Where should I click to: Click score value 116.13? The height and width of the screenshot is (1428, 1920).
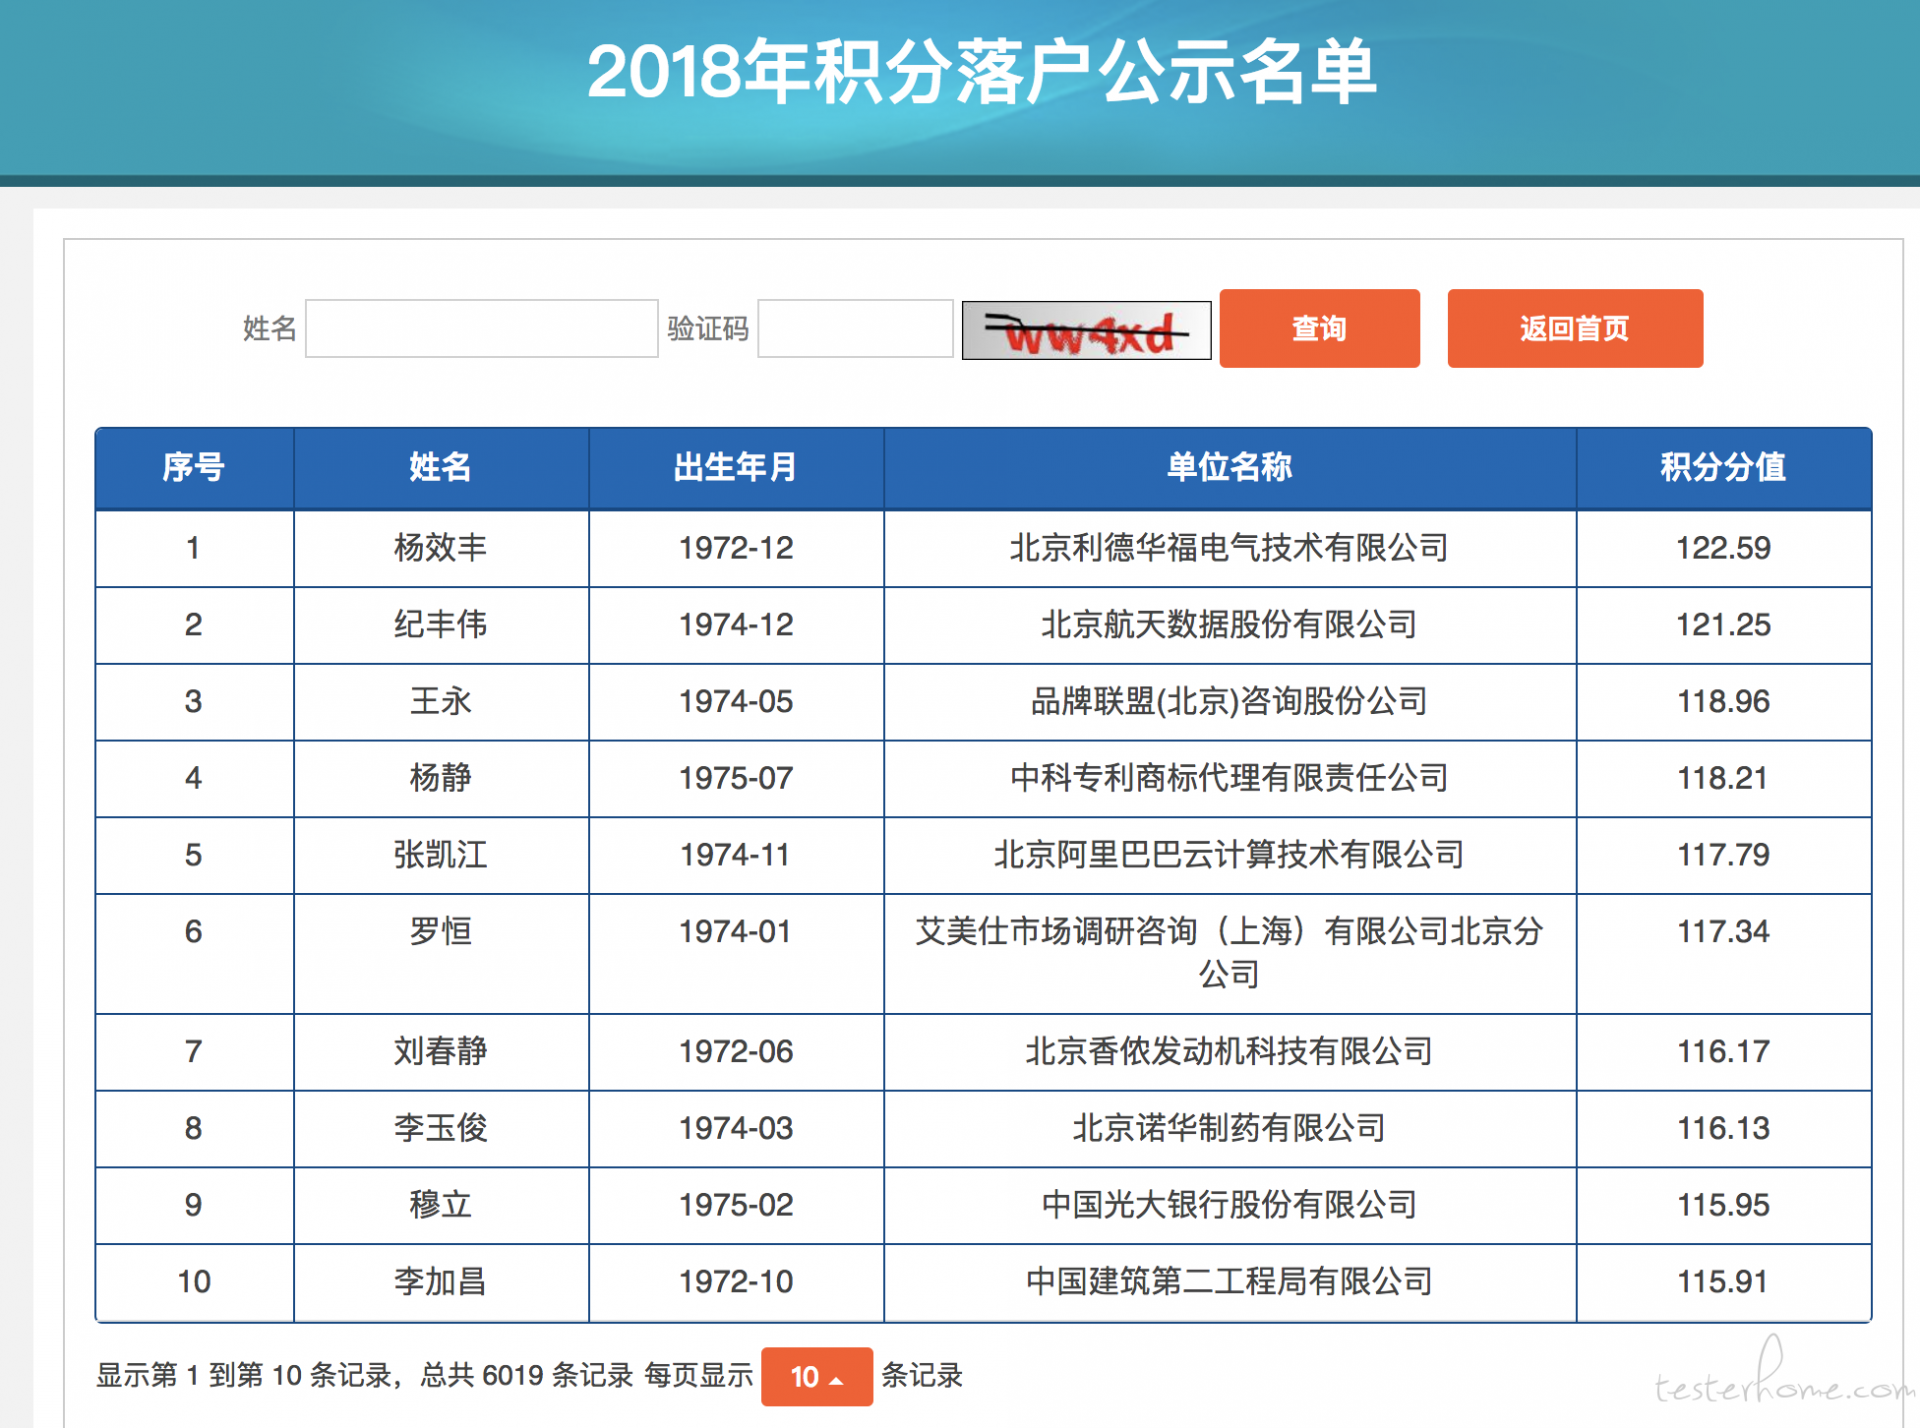(x=1723, y=1128)
